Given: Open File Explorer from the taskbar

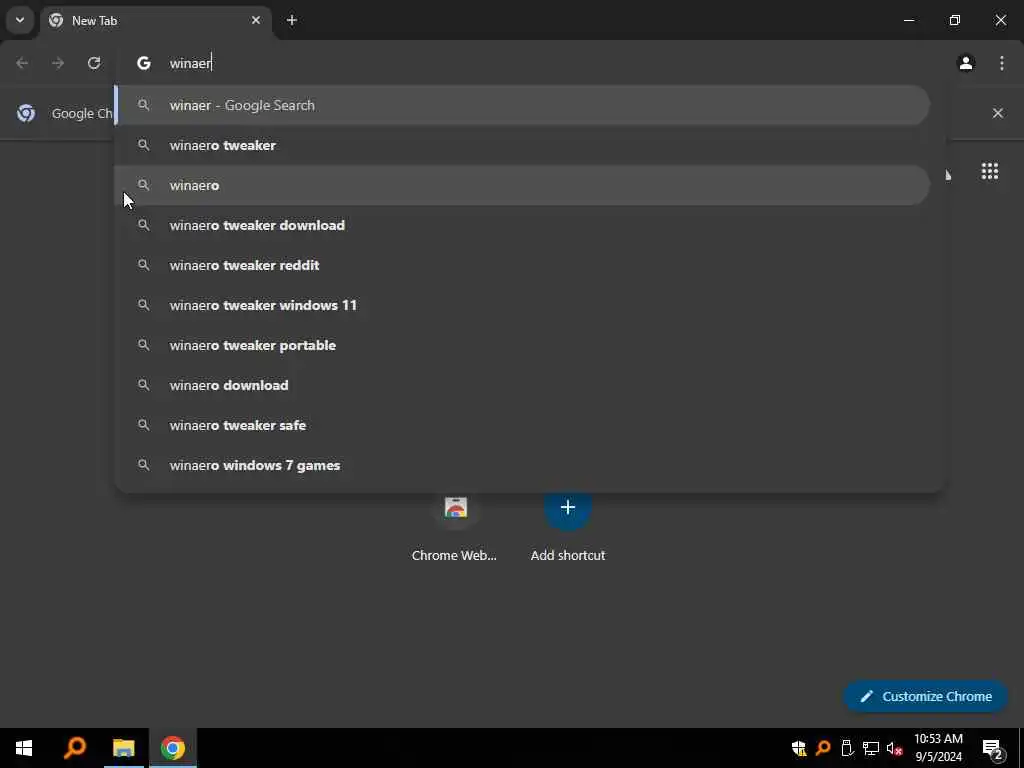Looking at the screenshot, I should pyautogui.click(x=123, y=748).
